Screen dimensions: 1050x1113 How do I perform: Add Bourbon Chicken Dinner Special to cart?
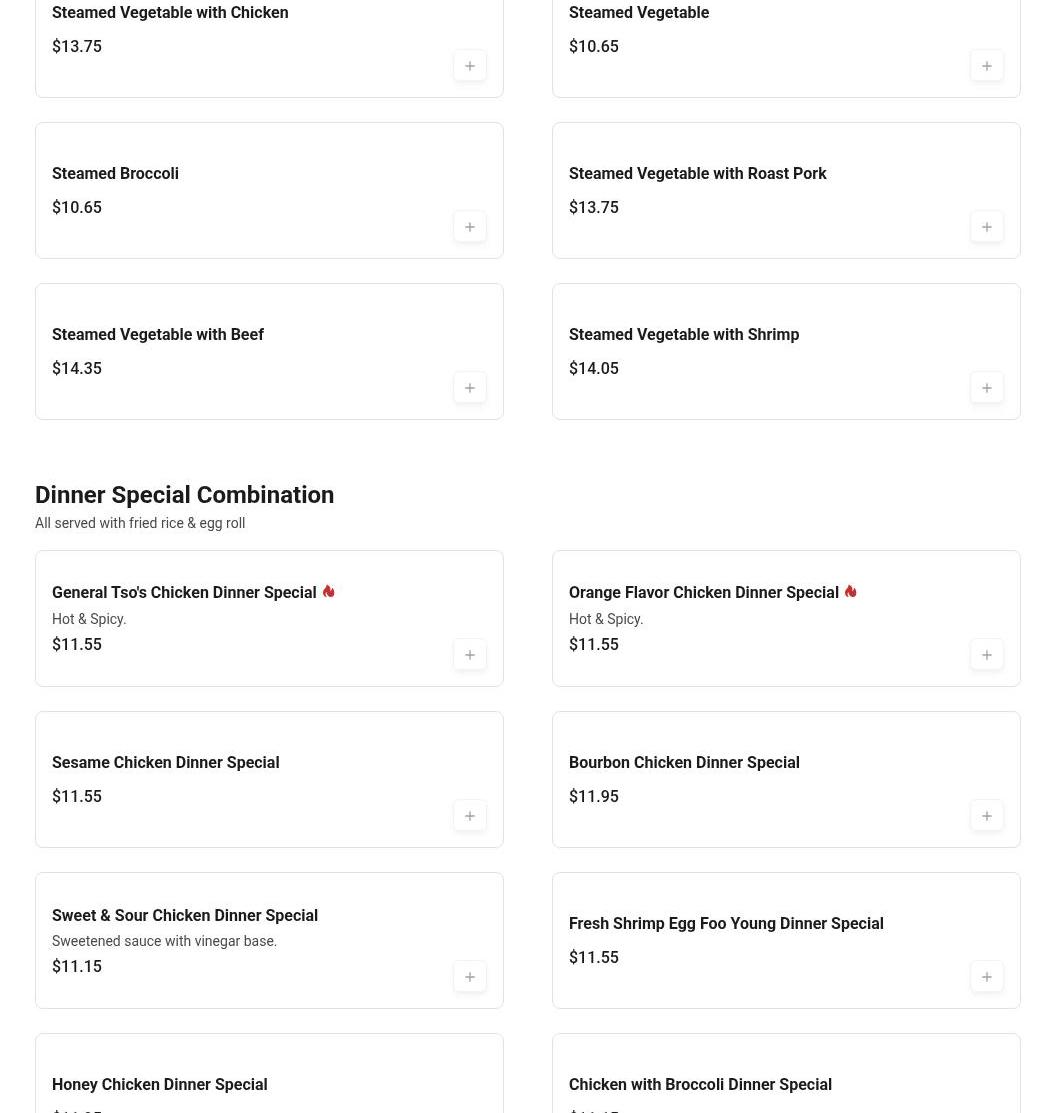tap(987, 816)
